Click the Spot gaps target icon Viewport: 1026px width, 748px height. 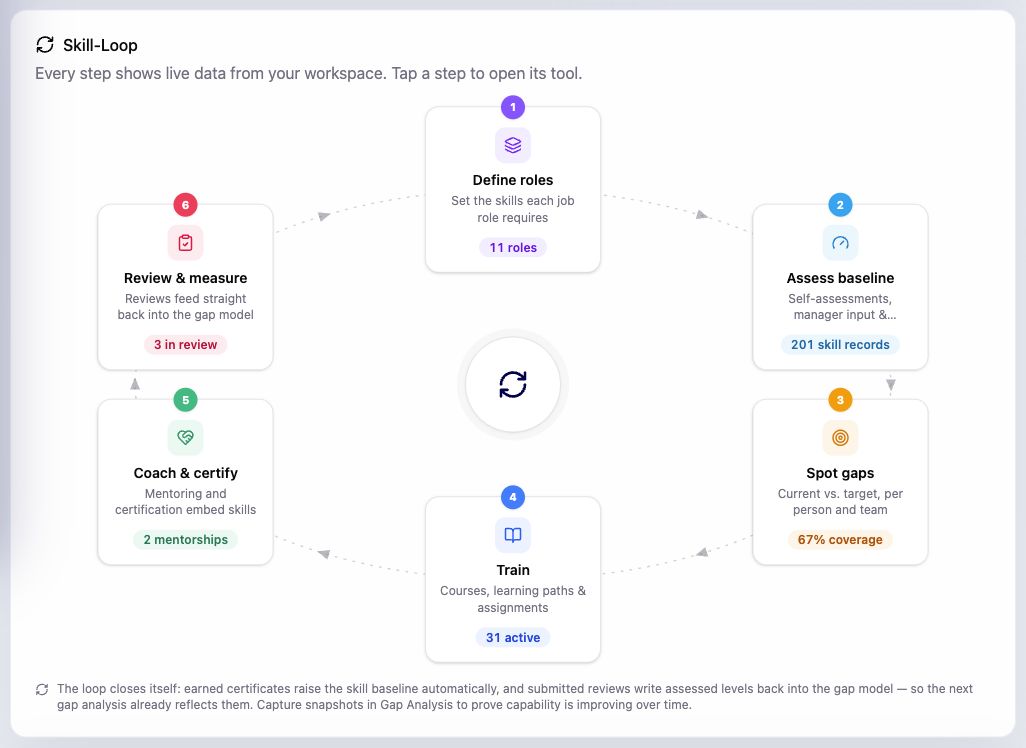[x=840, y=437]
